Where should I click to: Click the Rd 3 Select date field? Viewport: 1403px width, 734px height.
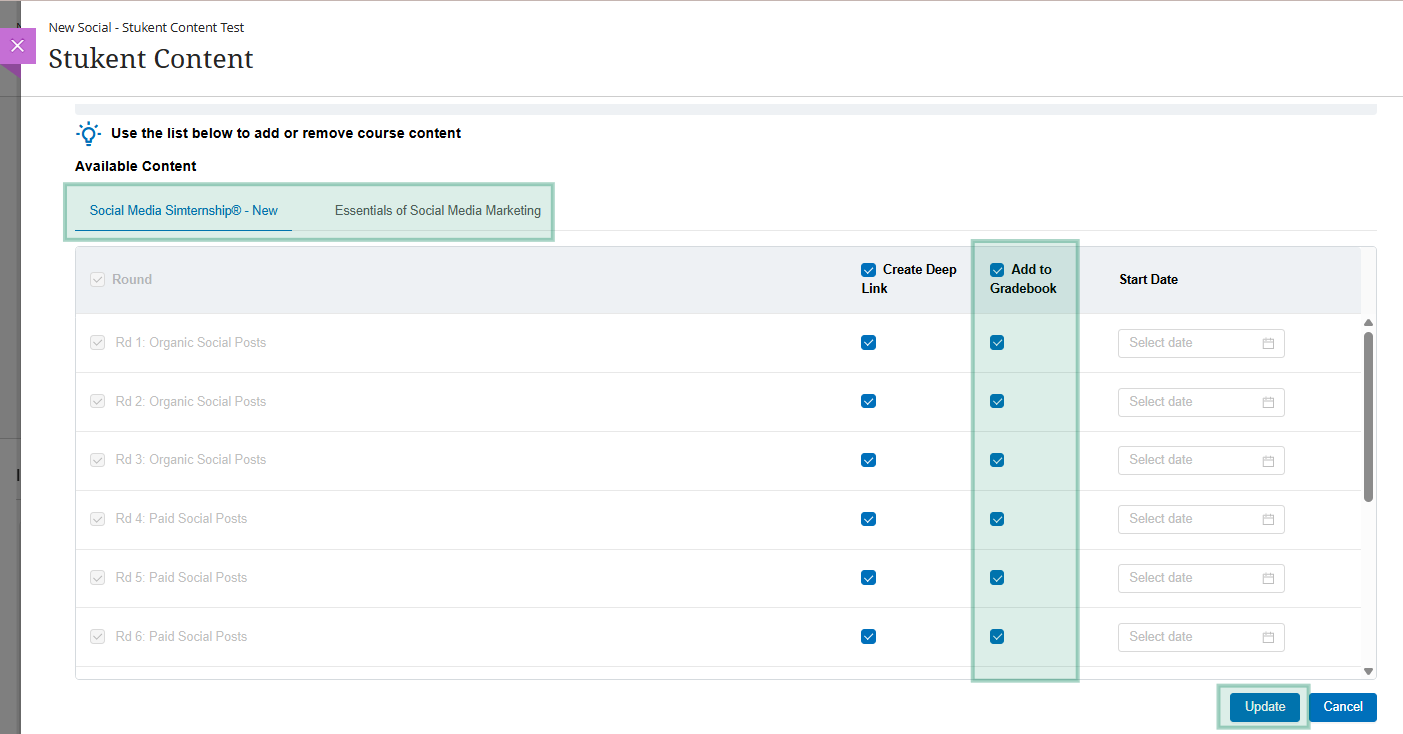coord(1201,460)
